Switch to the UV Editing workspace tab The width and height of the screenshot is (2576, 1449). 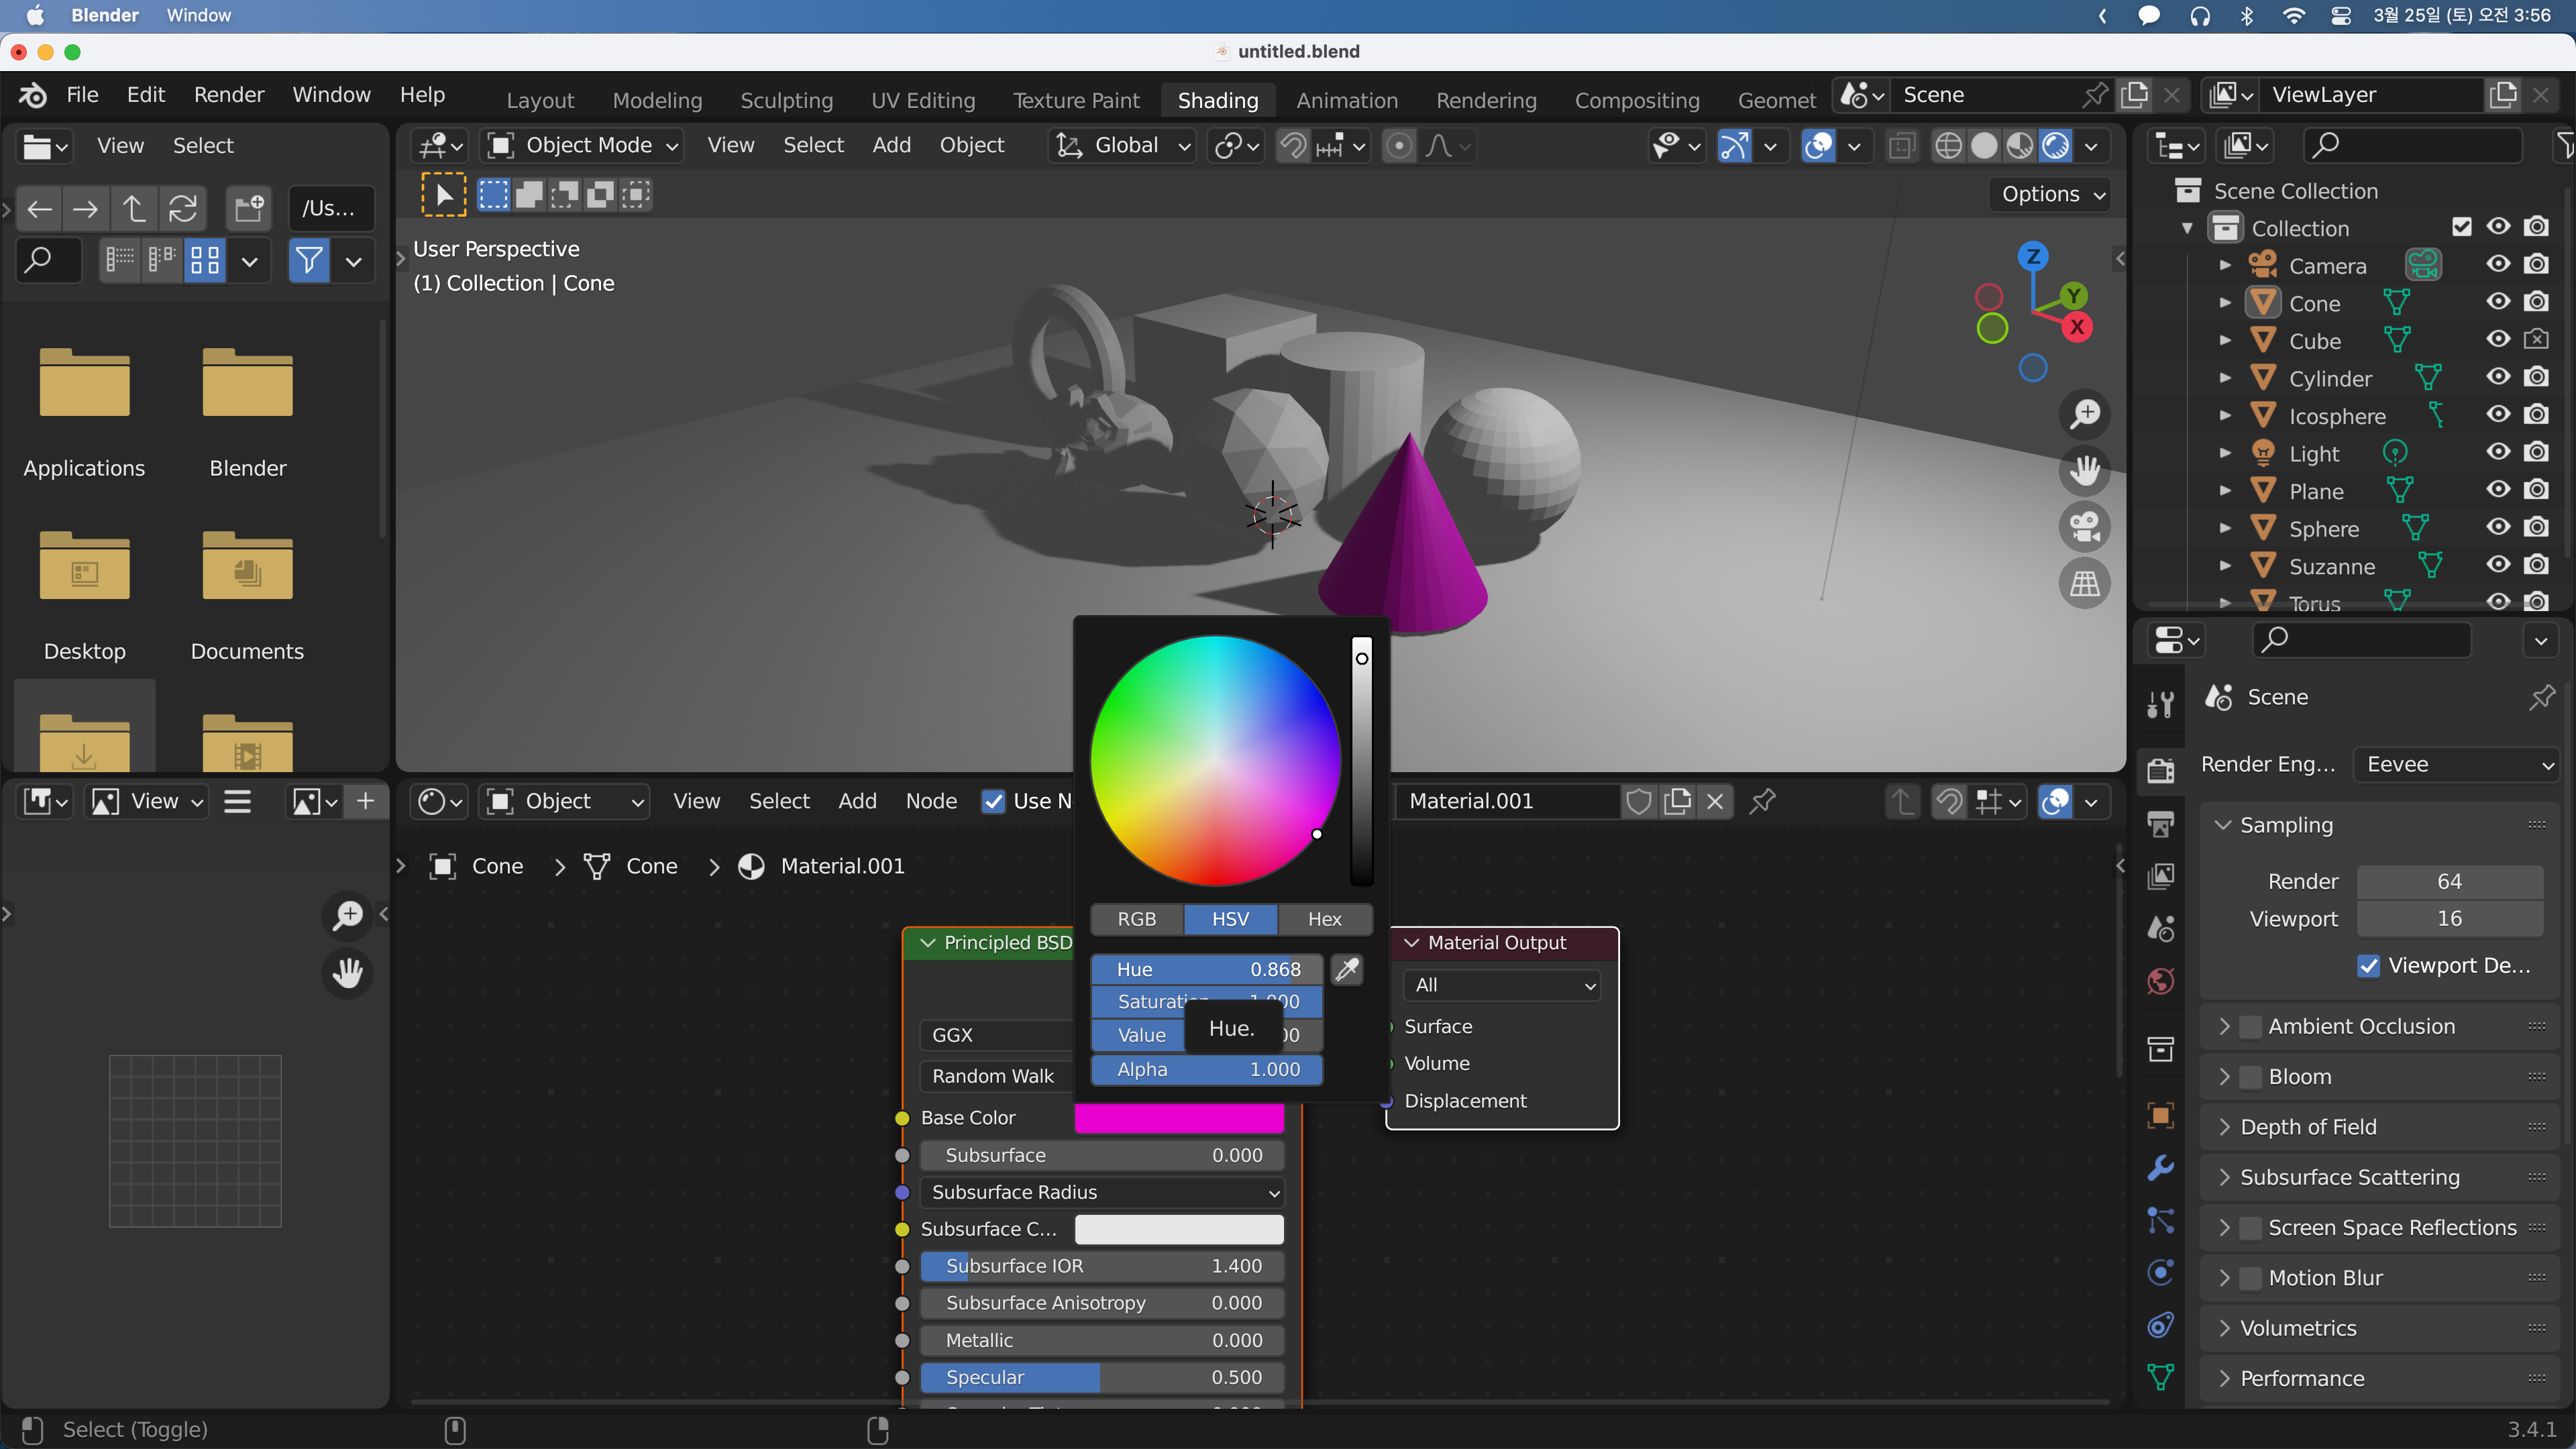[922, 100]
